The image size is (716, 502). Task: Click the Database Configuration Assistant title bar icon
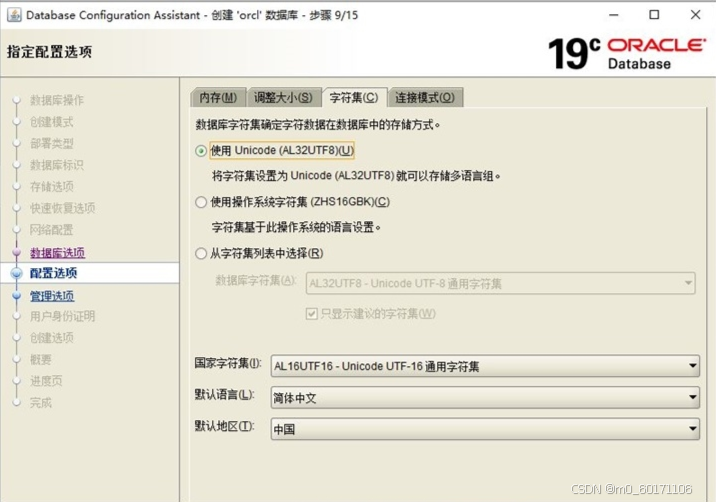point(14,15)
